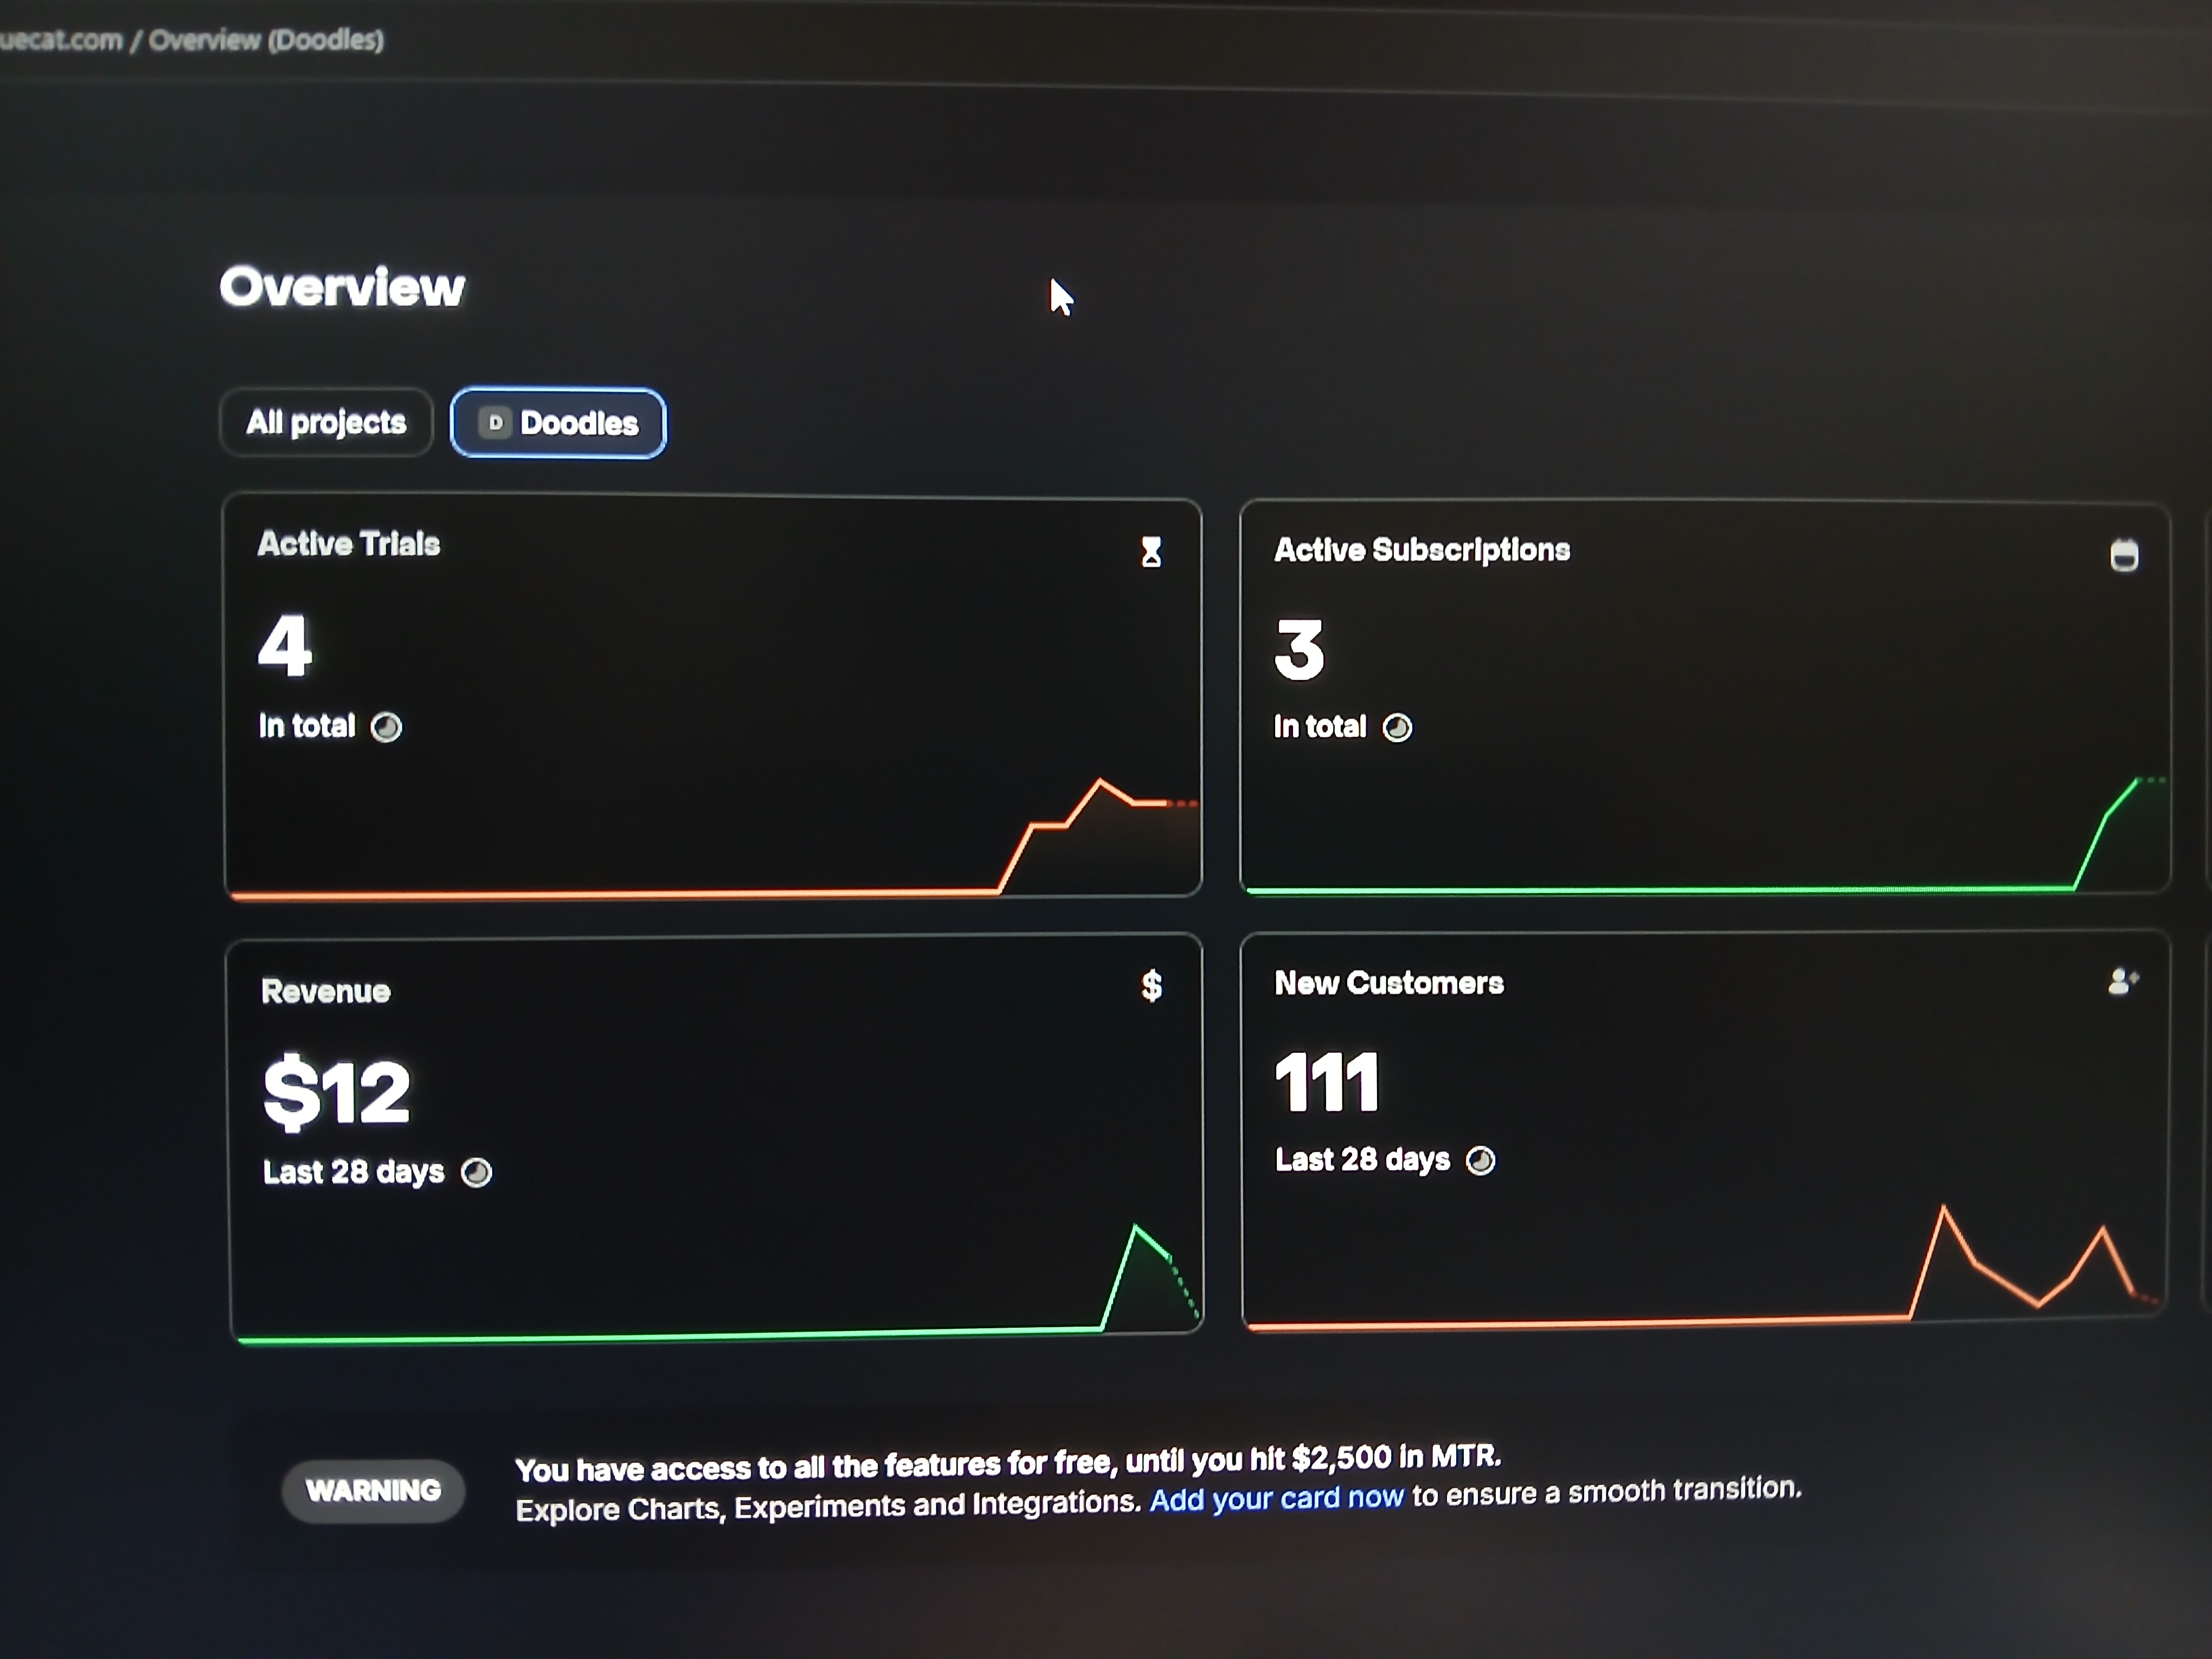This screenshot has width=2212, height=1659.
Task: Click the calendar icon in Active Subscriptions
Action: (2124, 554)
